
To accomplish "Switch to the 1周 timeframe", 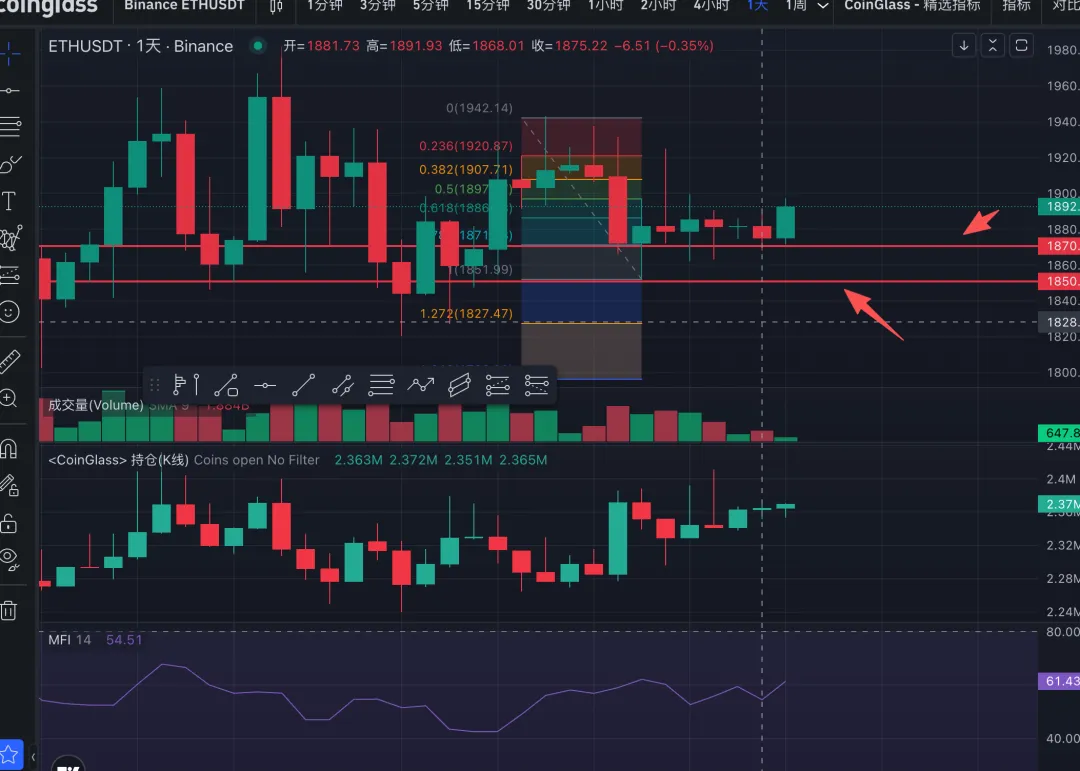I will 796,6.
